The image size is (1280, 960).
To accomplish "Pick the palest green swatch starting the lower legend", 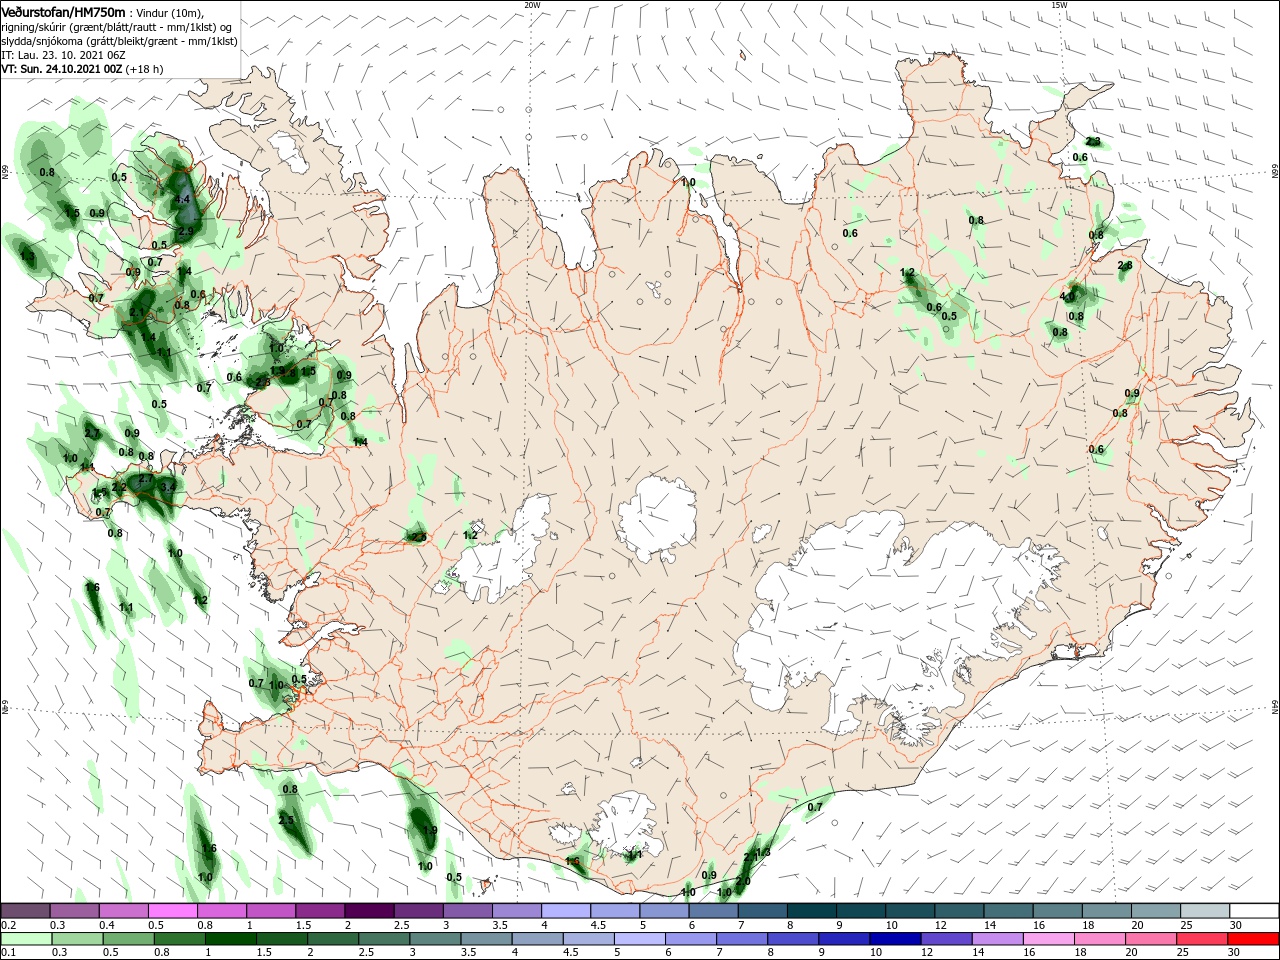I will tap(25, 939).
